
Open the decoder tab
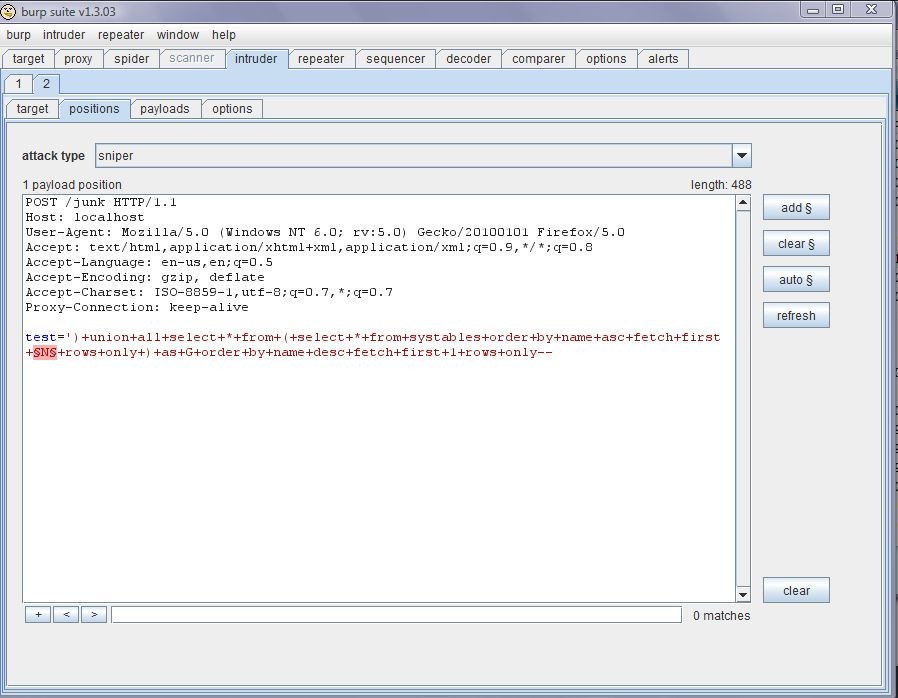coord(468,59)
